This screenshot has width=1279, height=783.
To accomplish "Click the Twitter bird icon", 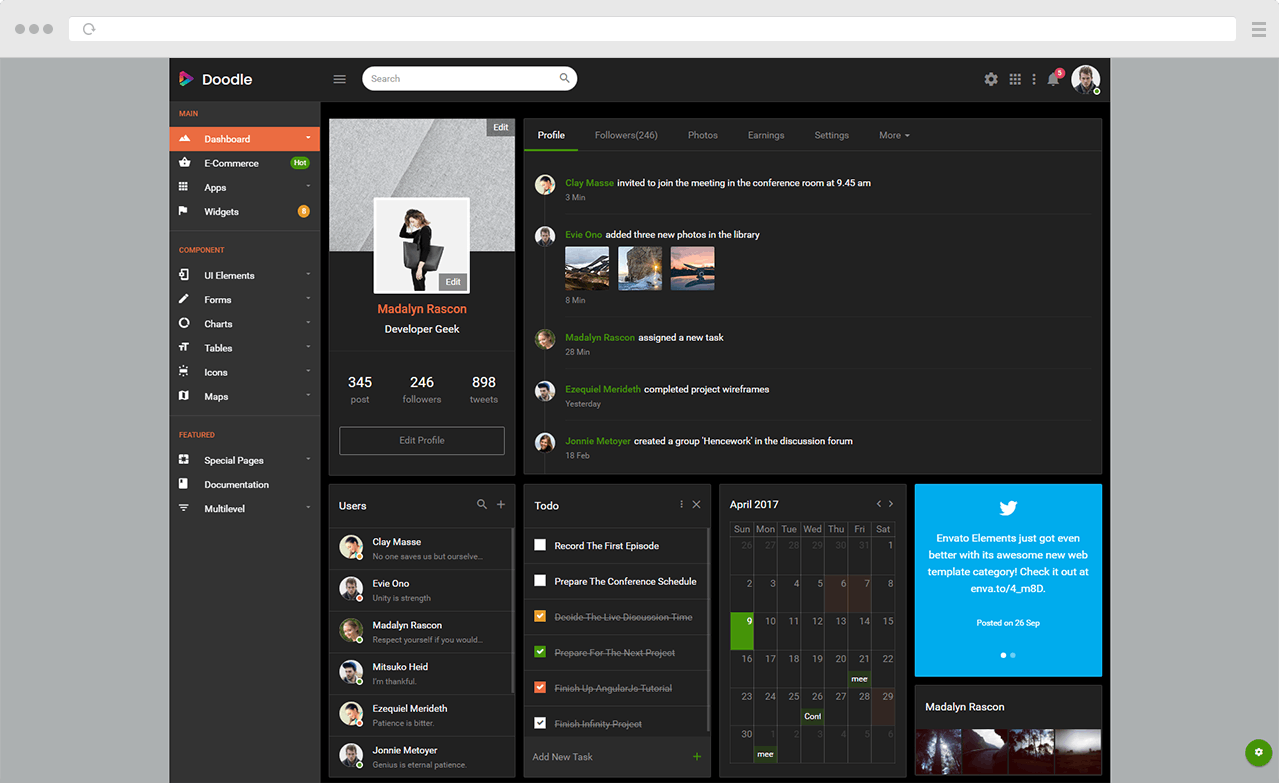I will (x=1008, y=508).
